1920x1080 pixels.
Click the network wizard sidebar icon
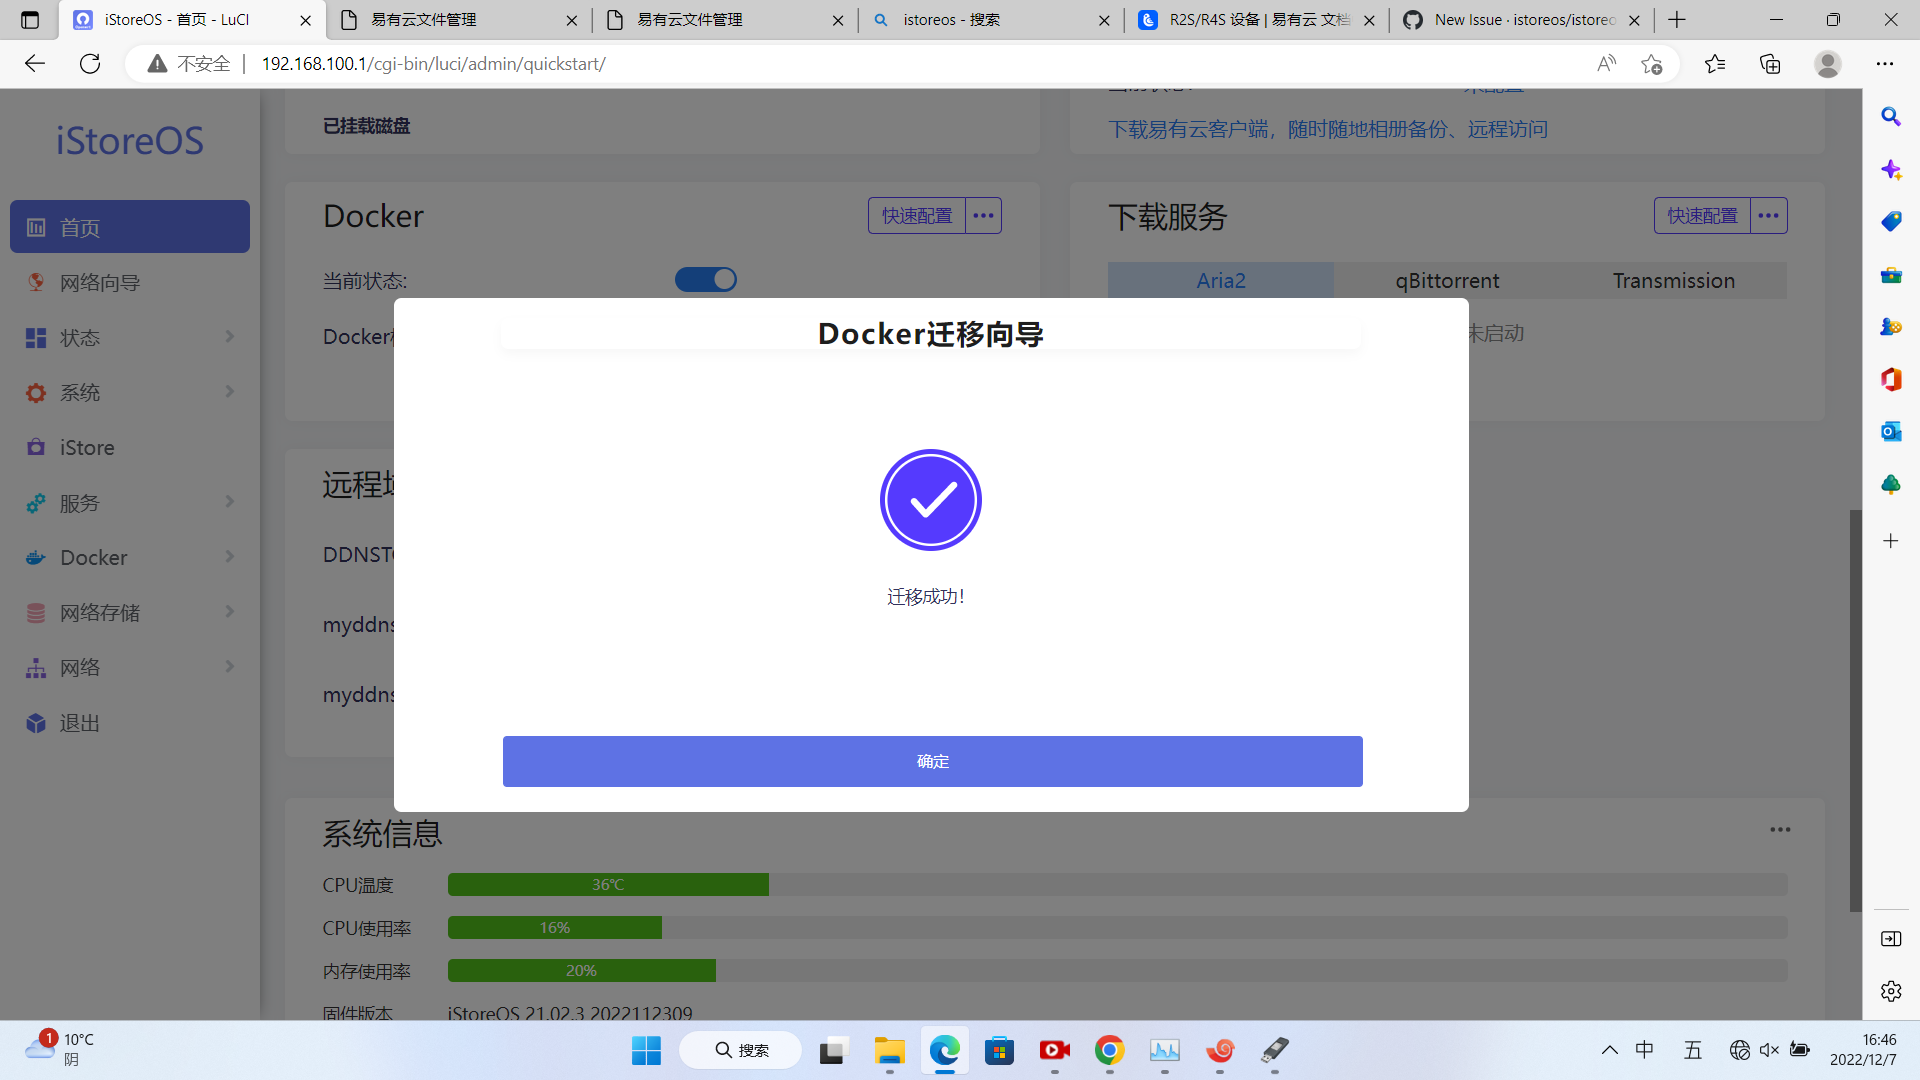(36, 282)
